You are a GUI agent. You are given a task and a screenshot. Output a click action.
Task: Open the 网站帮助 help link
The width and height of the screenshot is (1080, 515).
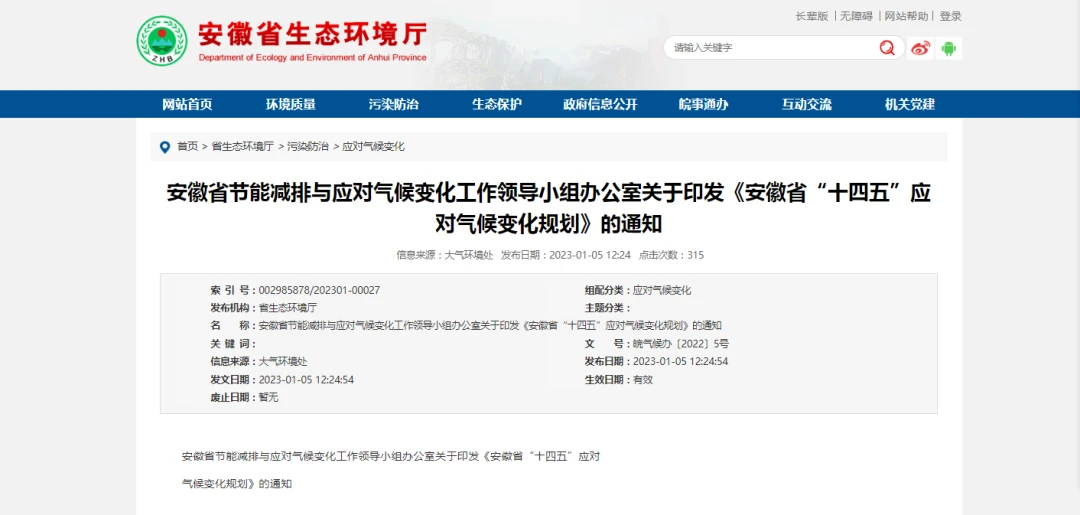(906, 16)
